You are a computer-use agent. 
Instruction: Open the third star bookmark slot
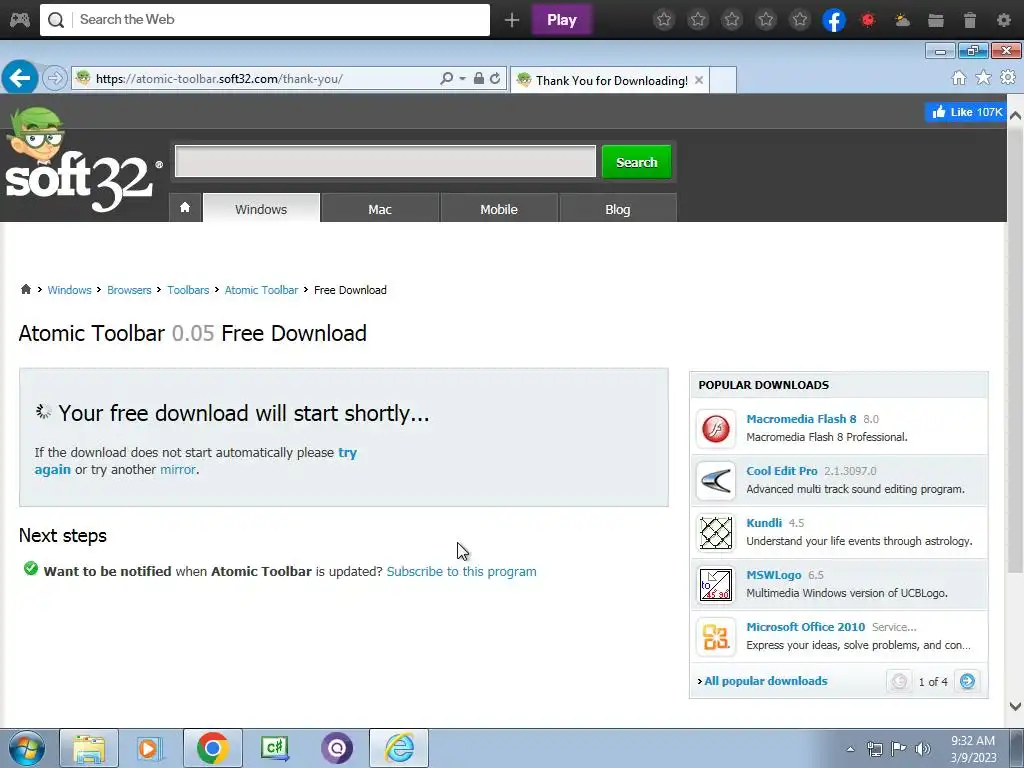pos(732,20)
